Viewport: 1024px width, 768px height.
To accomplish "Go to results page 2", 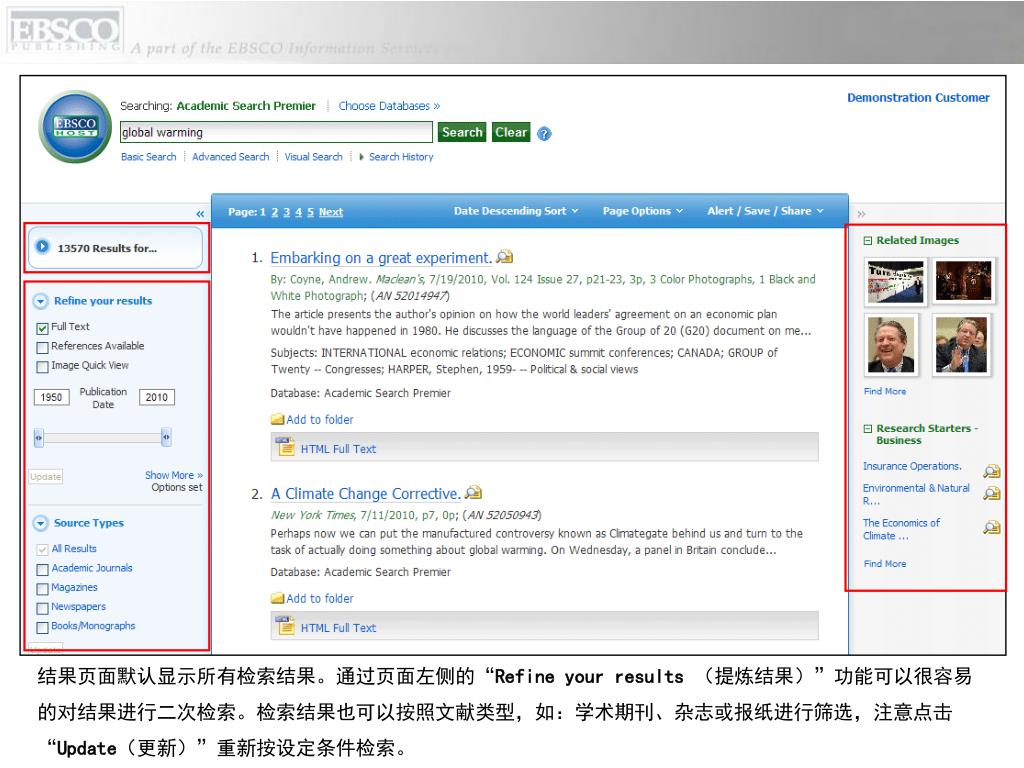I will (x=275, y=212).
